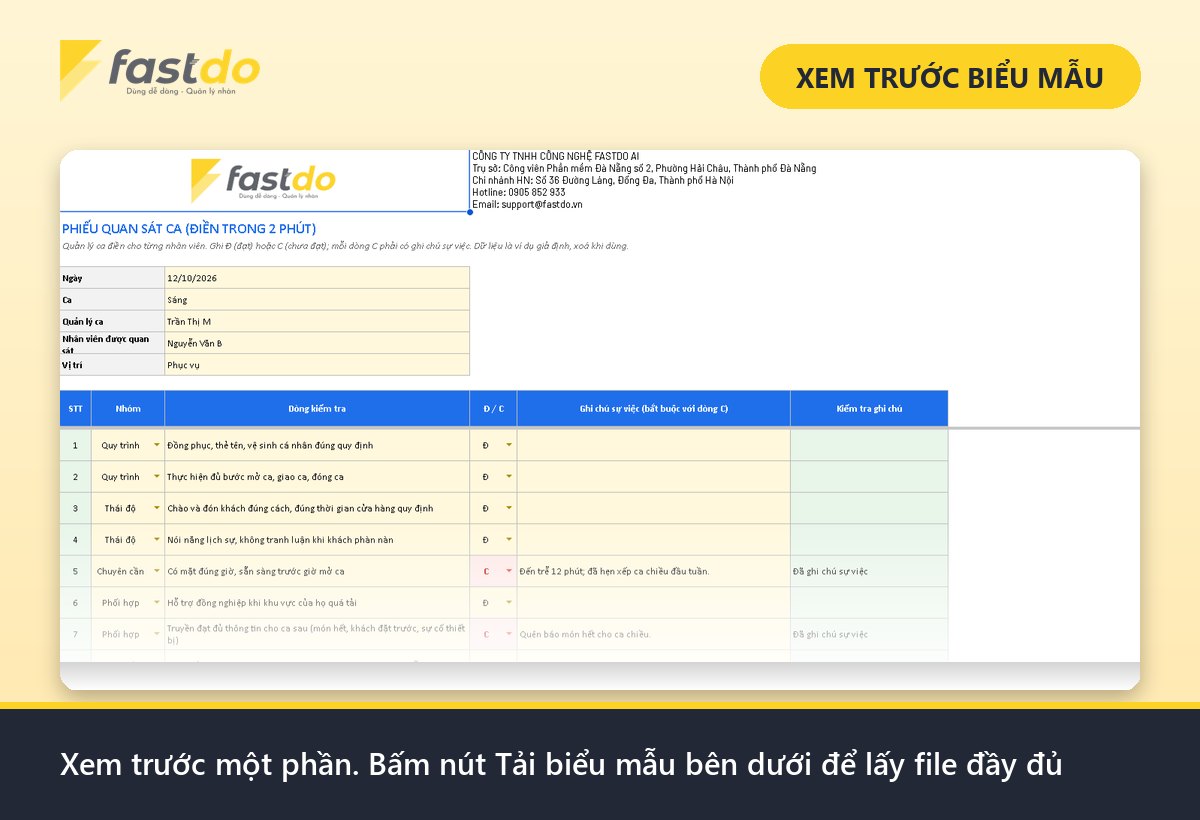Click the empty note cell for row 3
The image size is (1200, 820).
pos(654,509)
